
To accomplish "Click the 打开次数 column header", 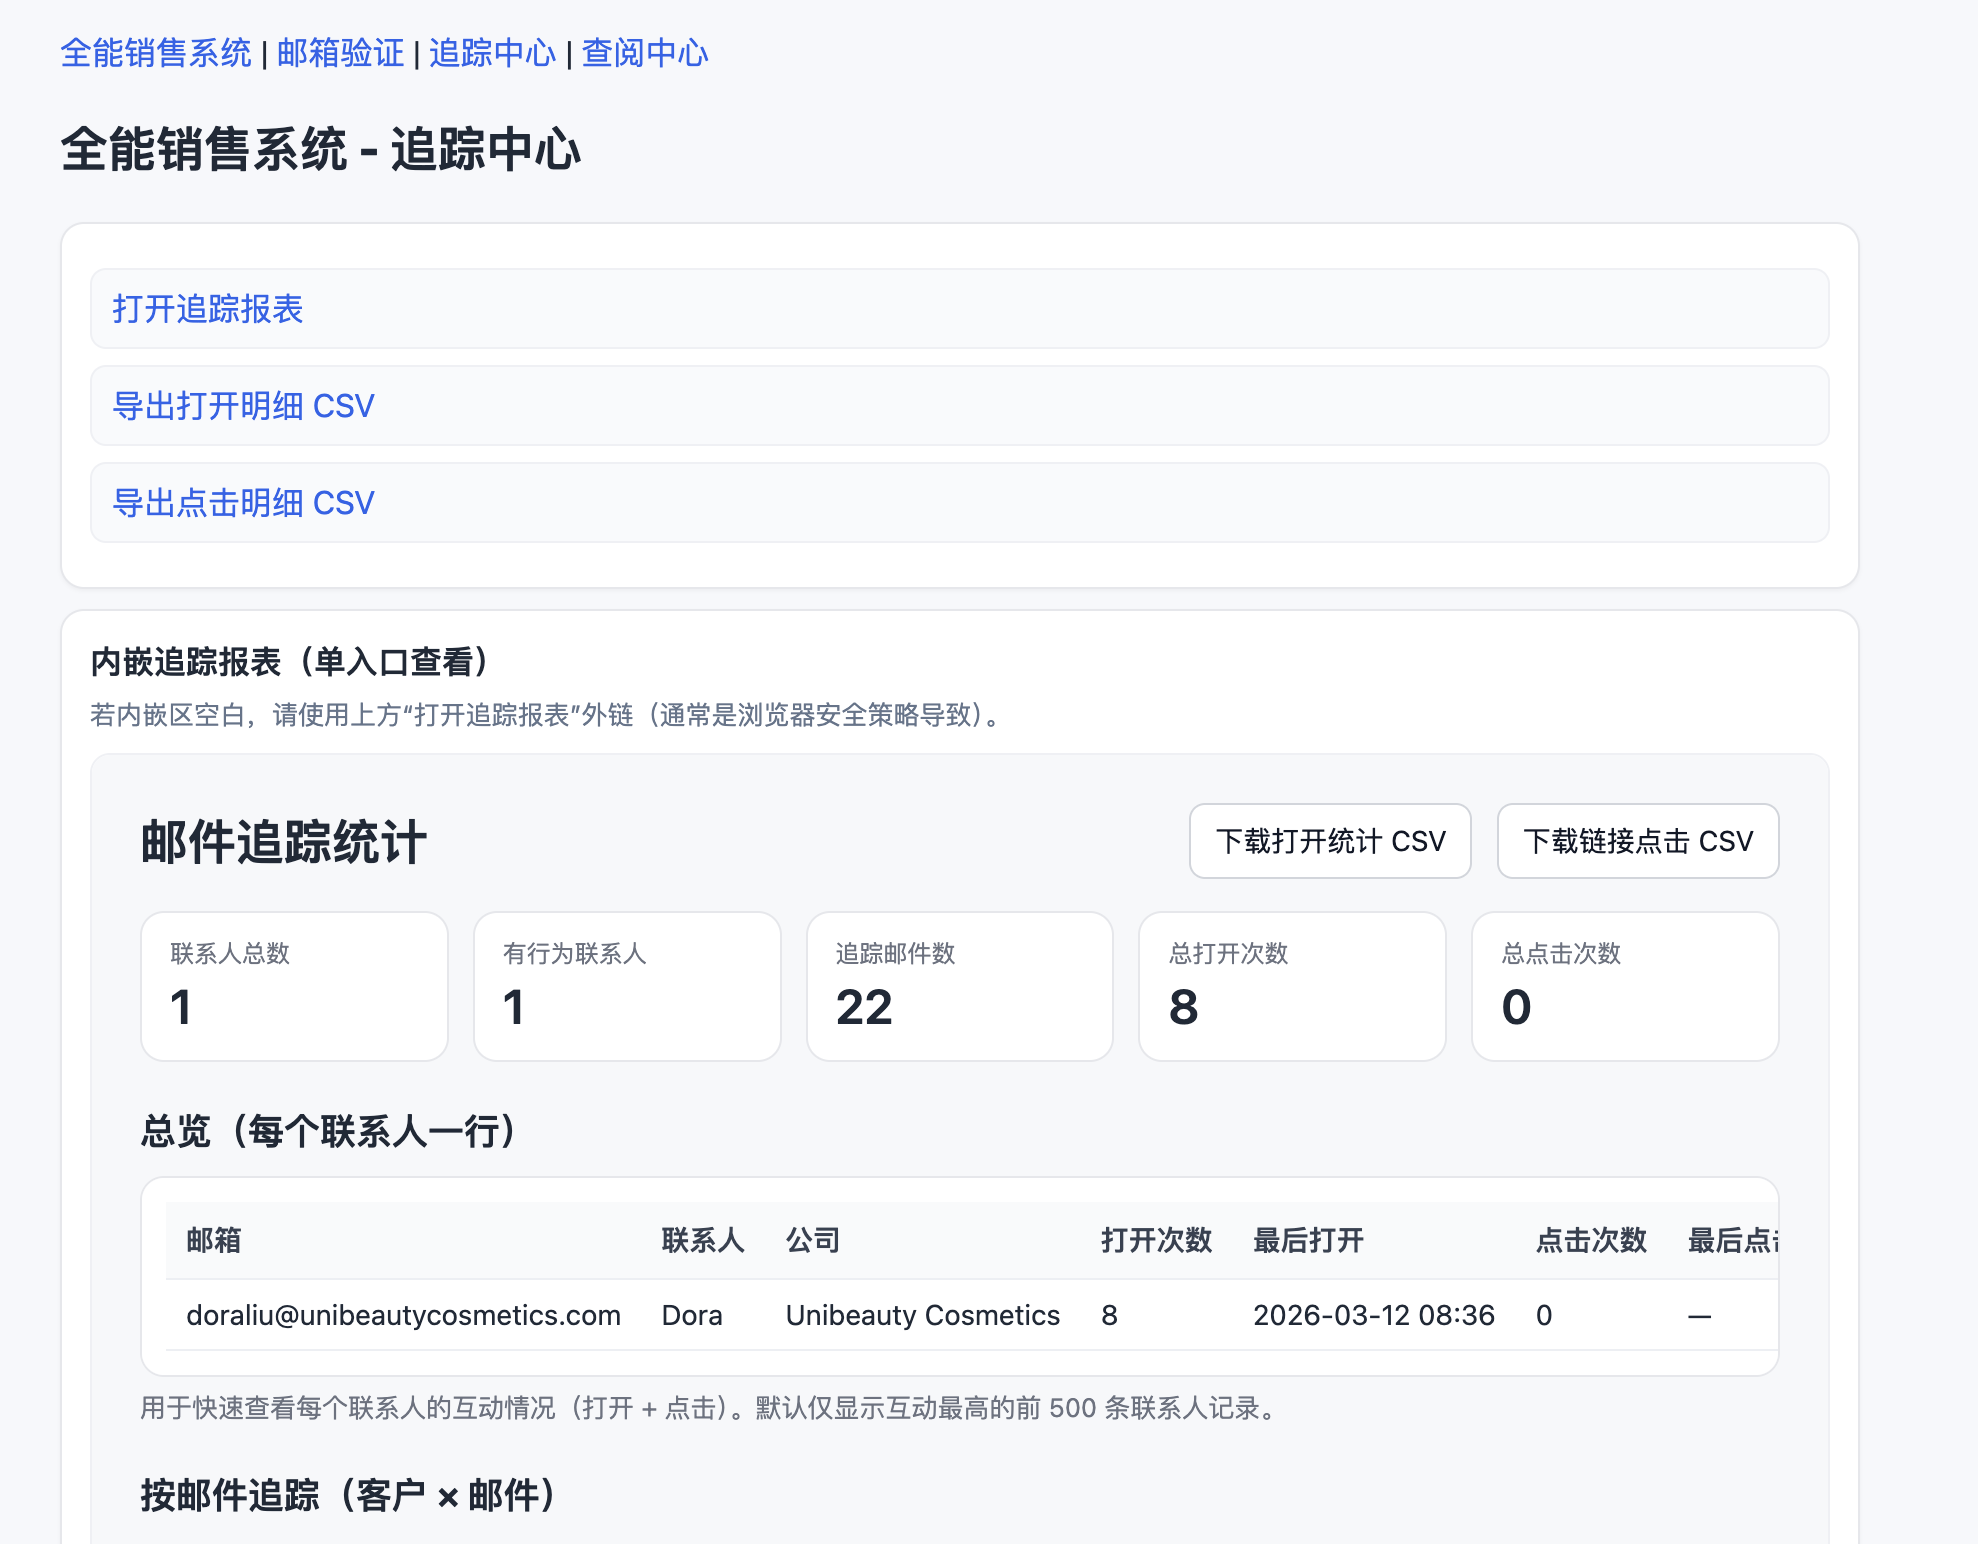I will [1156, 1240].
